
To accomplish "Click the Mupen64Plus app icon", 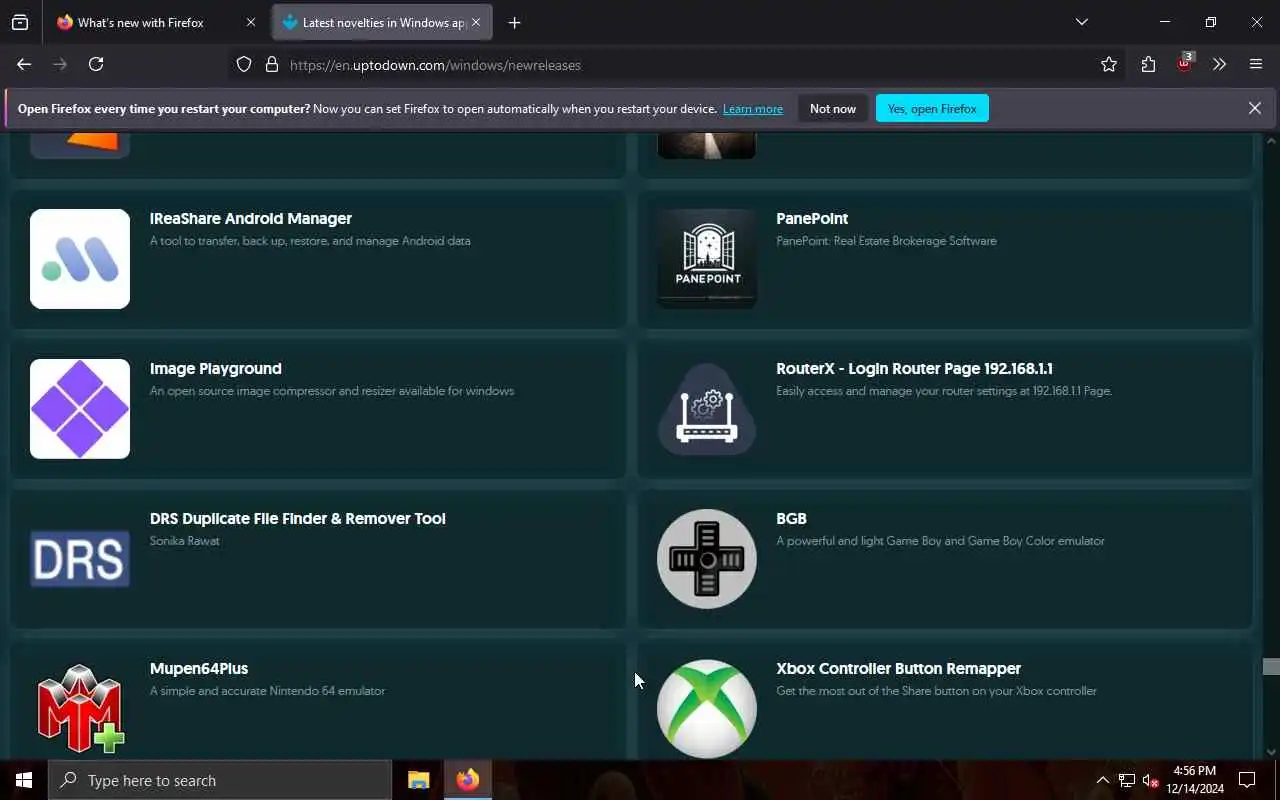I will 80,708.
